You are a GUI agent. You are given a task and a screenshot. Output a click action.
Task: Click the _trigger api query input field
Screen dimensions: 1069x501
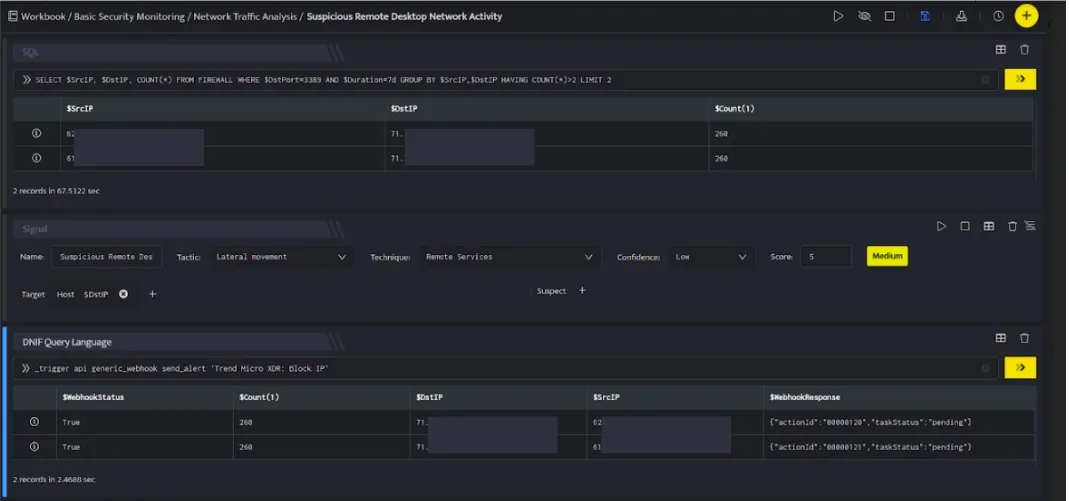click(505, 368)
